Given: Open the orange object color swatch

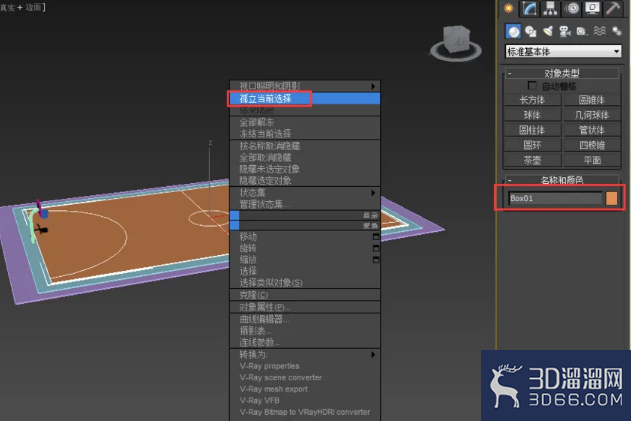Looking at the screenshot, I should 612,198.
